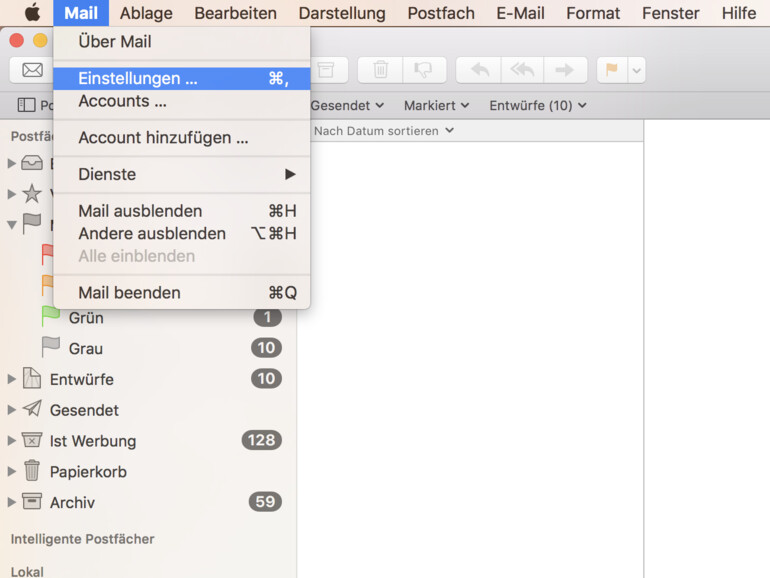Click the Gesendet paper plane icon
The image size is (770, 578).
point(32,409)
